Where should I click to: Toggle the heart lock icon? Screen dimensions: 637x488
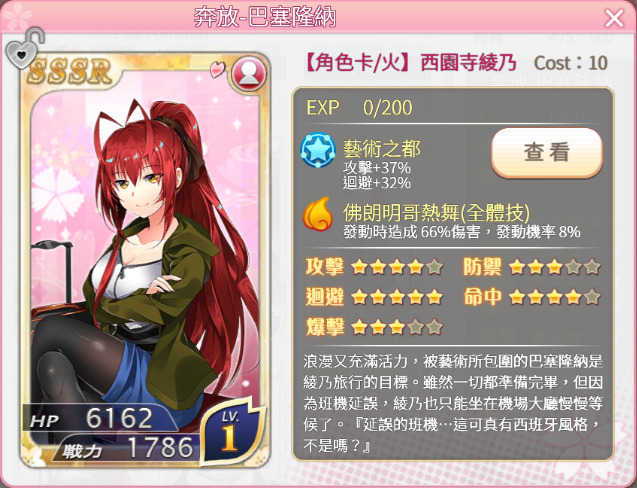click(24, 48)
